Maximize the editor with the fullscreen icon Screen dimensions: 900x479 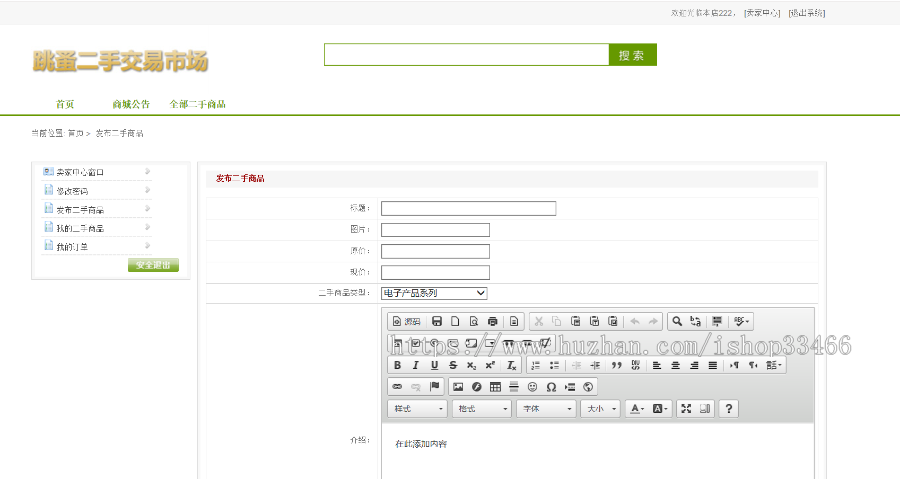(685, 409)
